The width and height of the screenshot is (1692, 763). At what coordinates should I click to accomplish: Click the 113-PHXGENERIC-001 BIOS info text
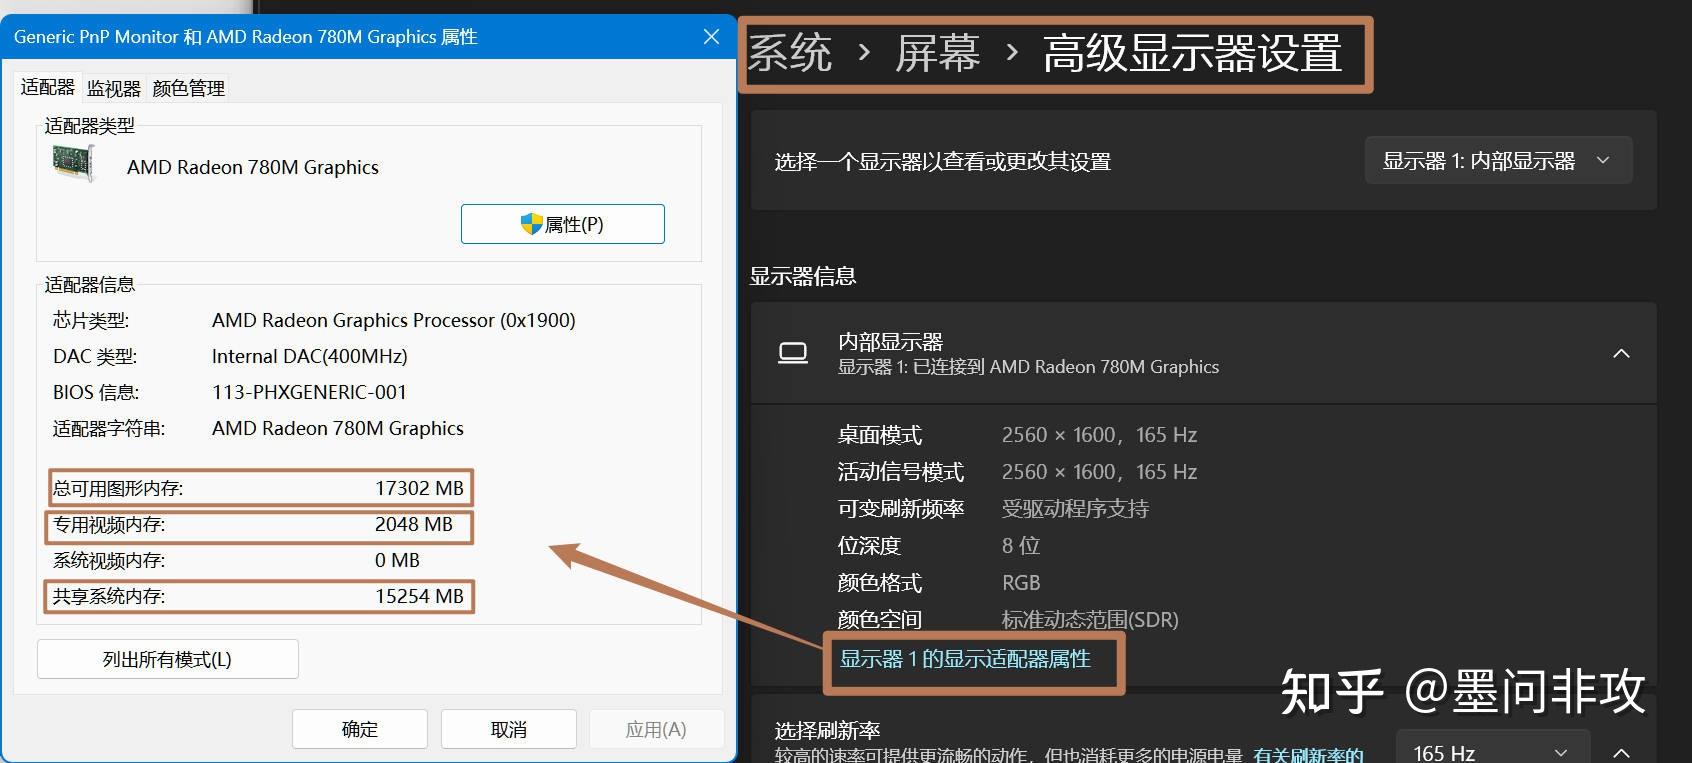pos(309,392)
